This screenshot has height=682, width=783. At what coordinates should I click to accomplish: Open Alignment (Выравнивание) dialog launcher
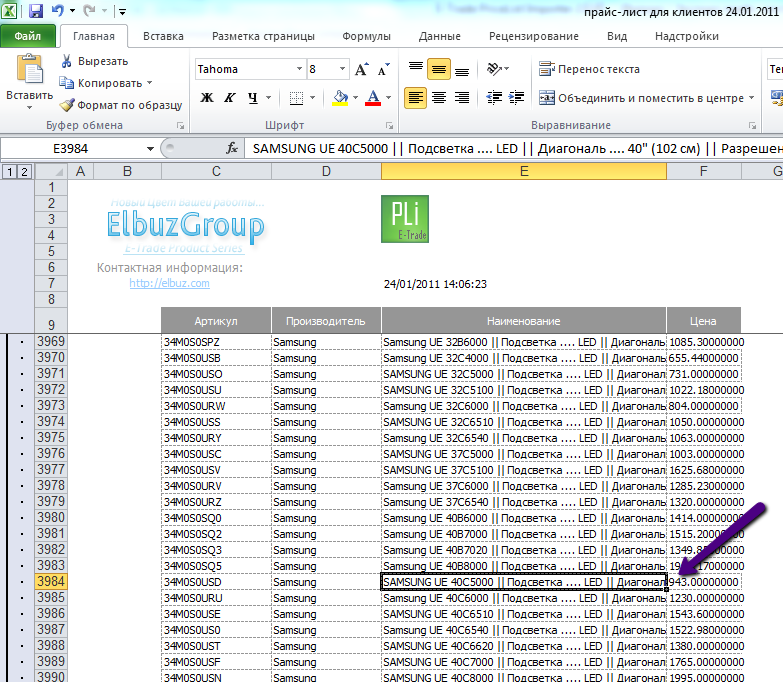coord(752,126)
